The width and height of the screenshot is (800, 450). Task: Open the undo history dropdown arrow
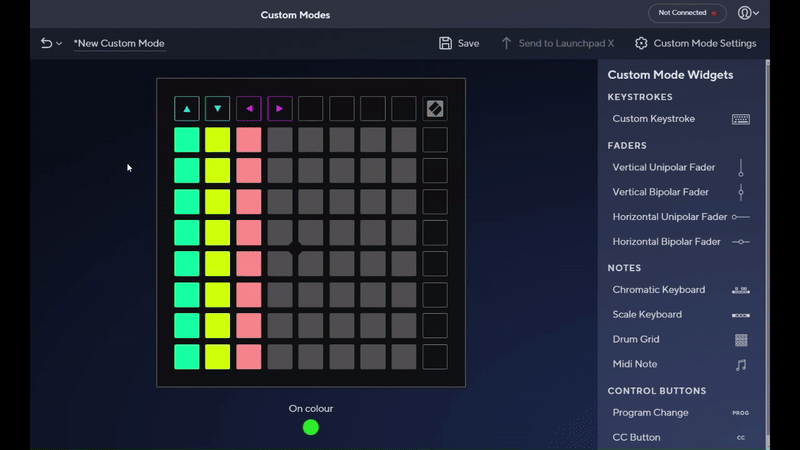point(59,44)
